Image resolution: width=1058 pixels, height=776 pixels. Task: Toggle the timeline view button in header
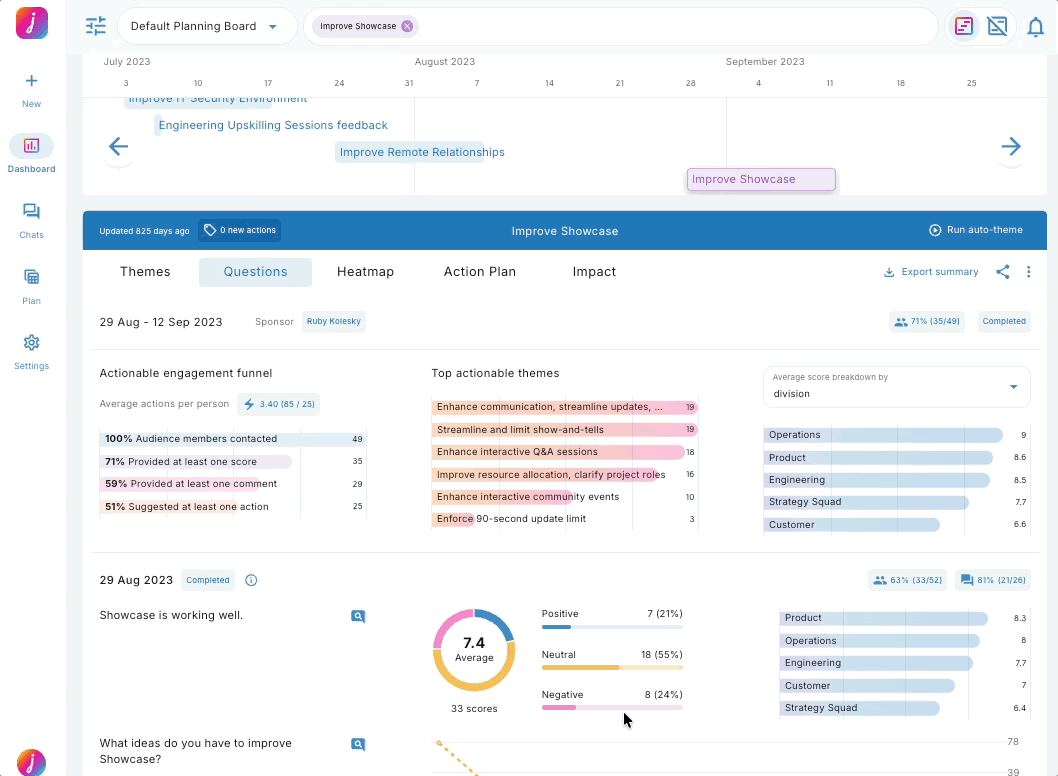tap(964, 27)
